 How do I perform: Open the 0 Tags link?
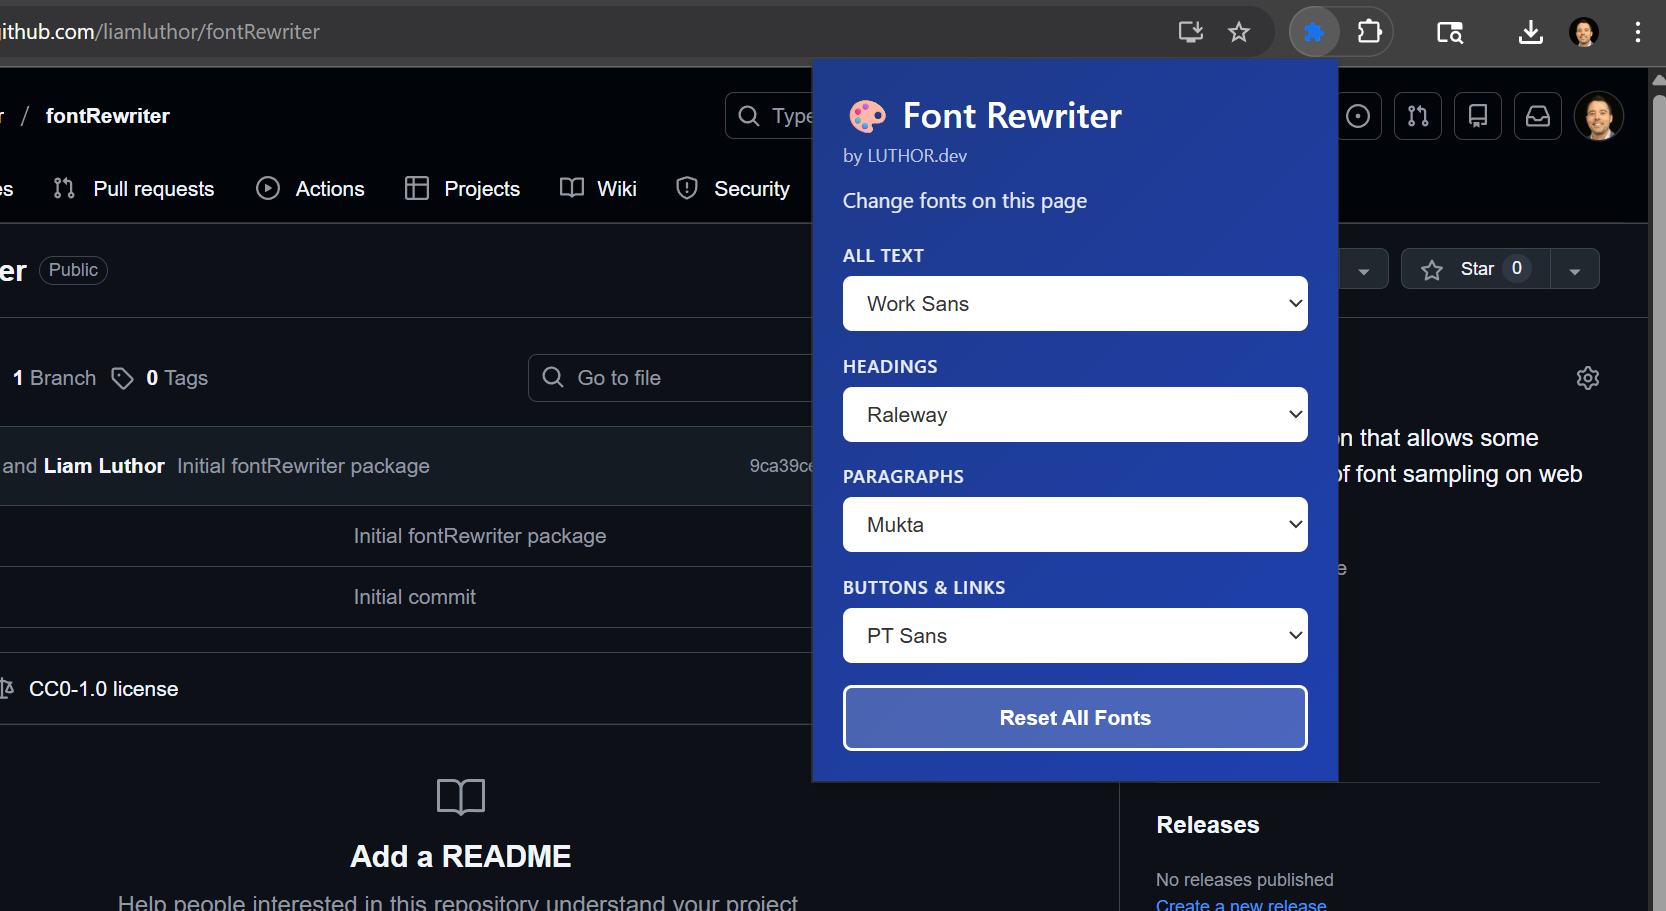click(177, 378)
